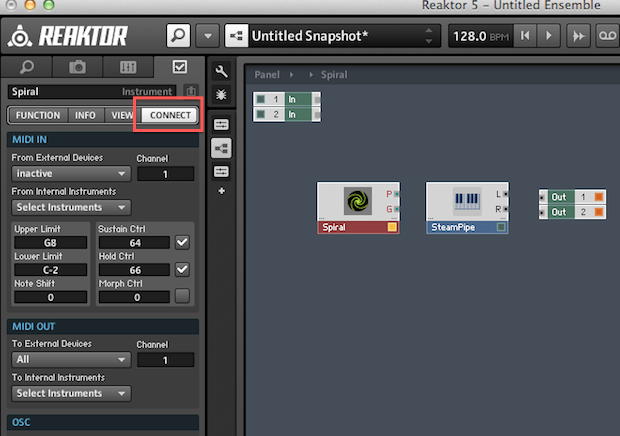This screenshot has height=436, width=620.
Task: Toggle the Sustain Ctrl checkbox
Action: (x=181, y=242)
